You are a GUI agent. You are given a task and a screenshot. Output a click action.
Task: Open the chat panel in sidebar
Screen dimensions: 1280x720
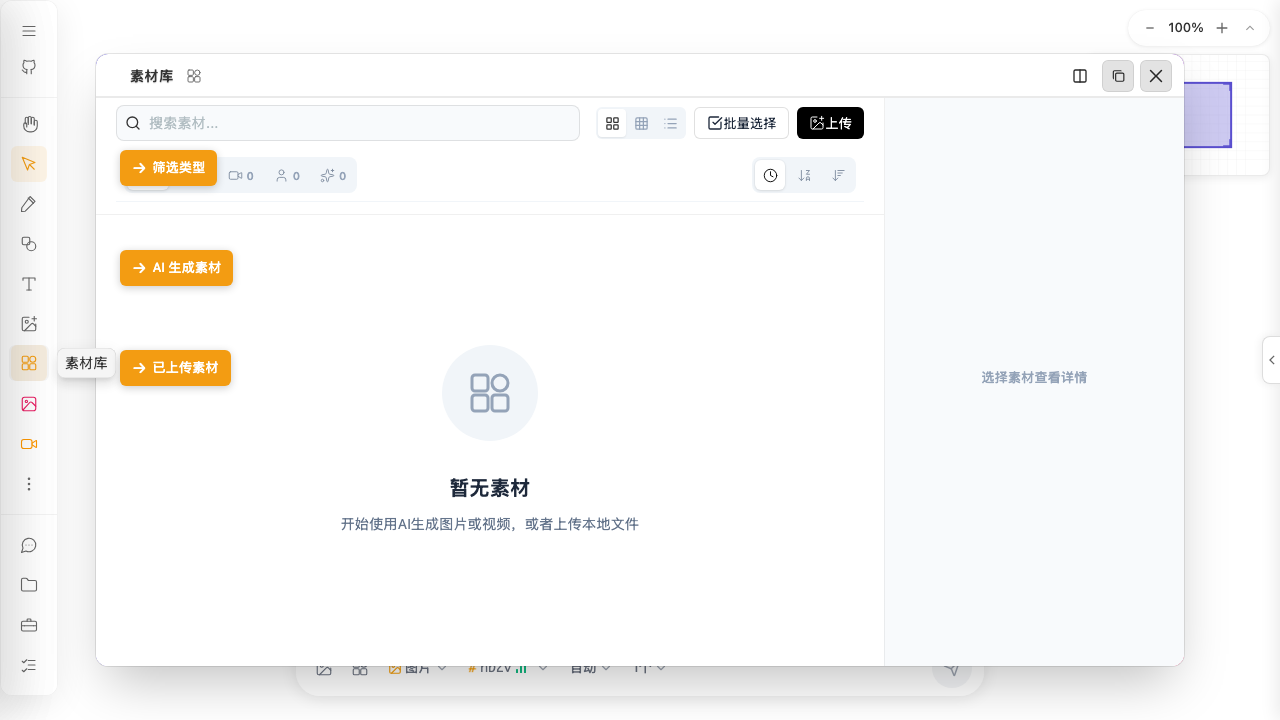pos(29,545)
